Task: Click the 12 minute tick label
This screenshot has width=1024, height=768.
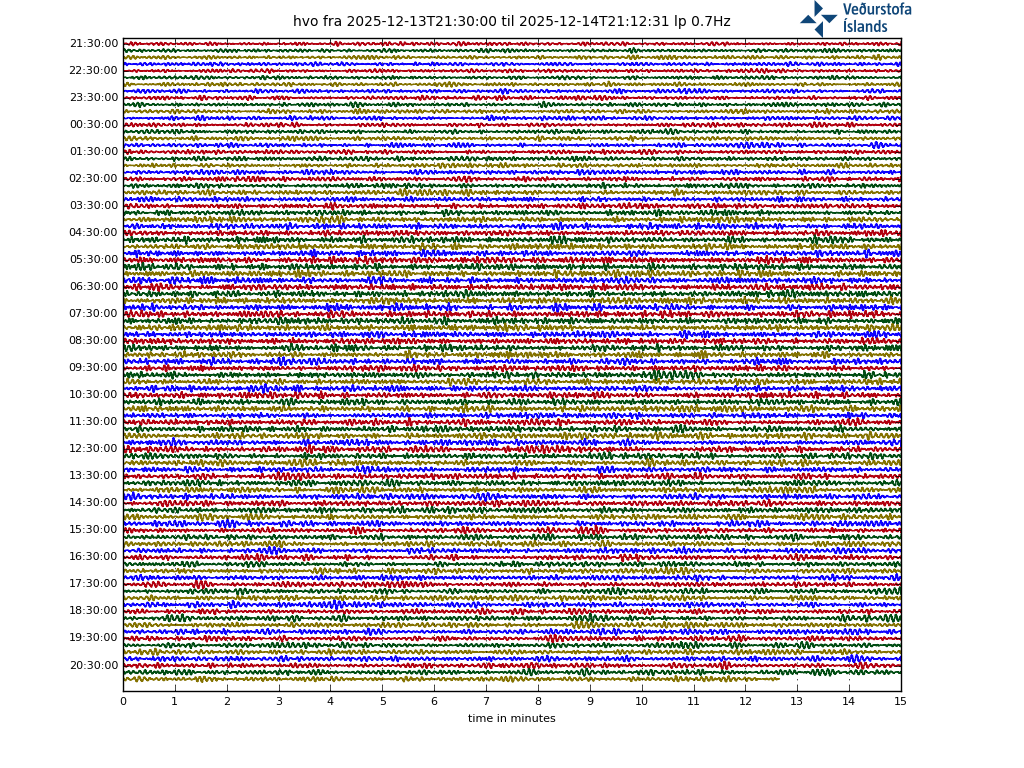Action: (x=745, y=702)
